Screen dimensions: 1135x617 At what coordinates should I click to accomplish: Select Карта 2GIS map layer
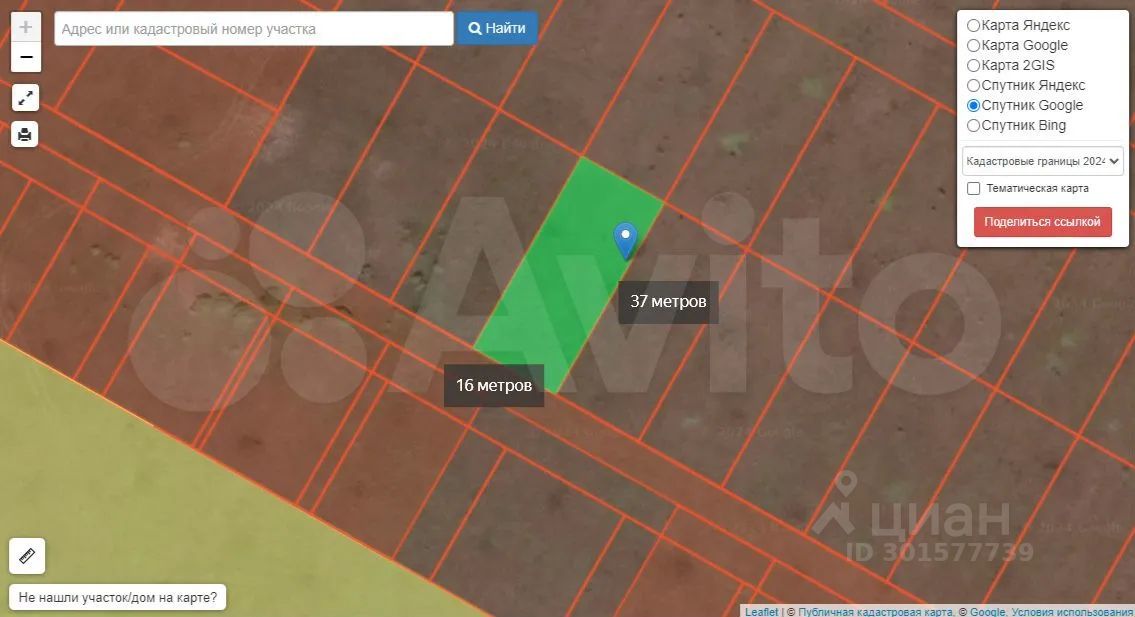(974, 65)
